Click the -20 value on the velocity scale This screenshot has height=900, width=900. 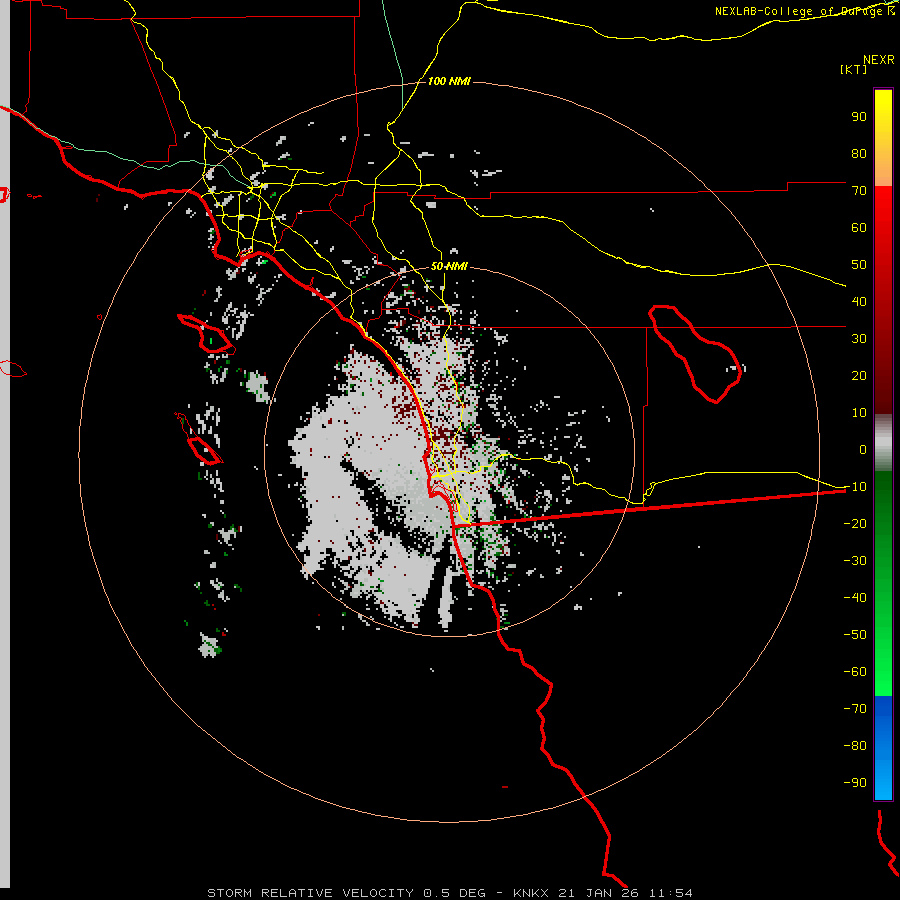[855, 523]
